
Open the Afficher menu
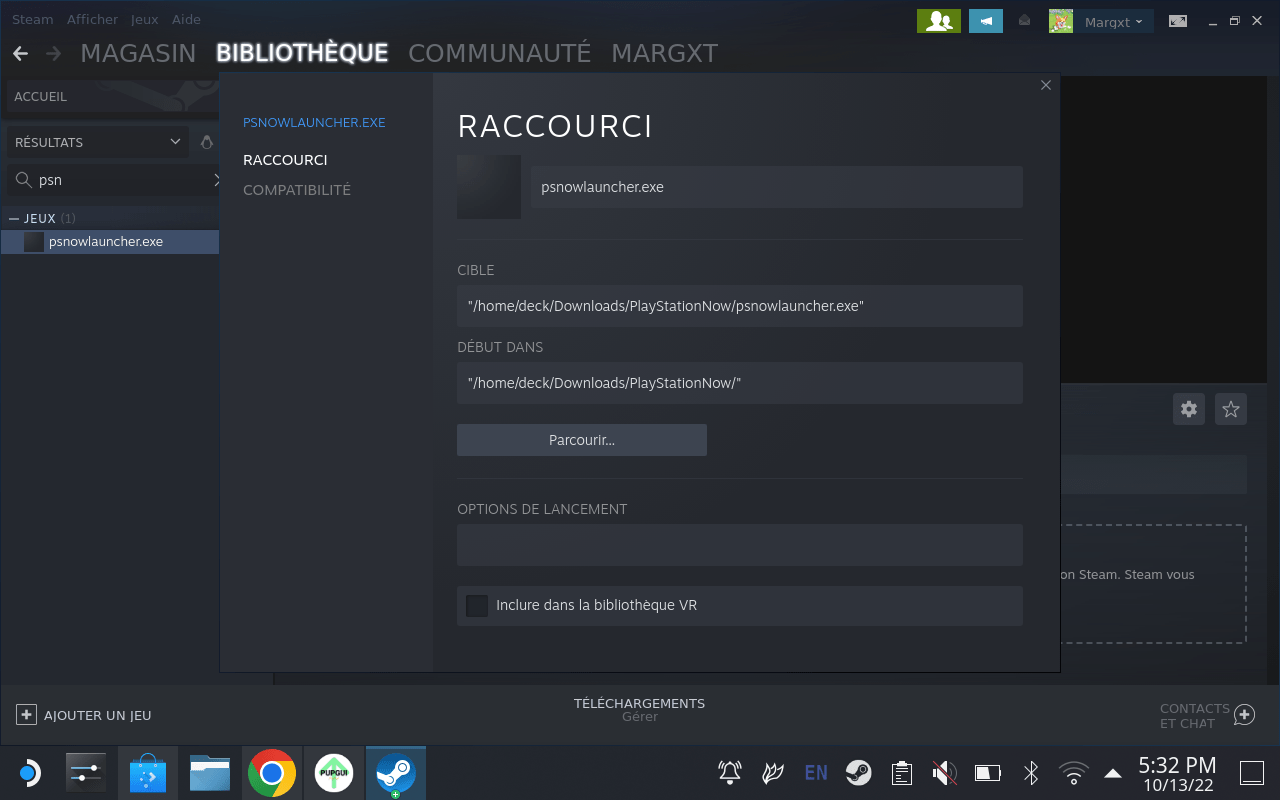tap(92, 20)
